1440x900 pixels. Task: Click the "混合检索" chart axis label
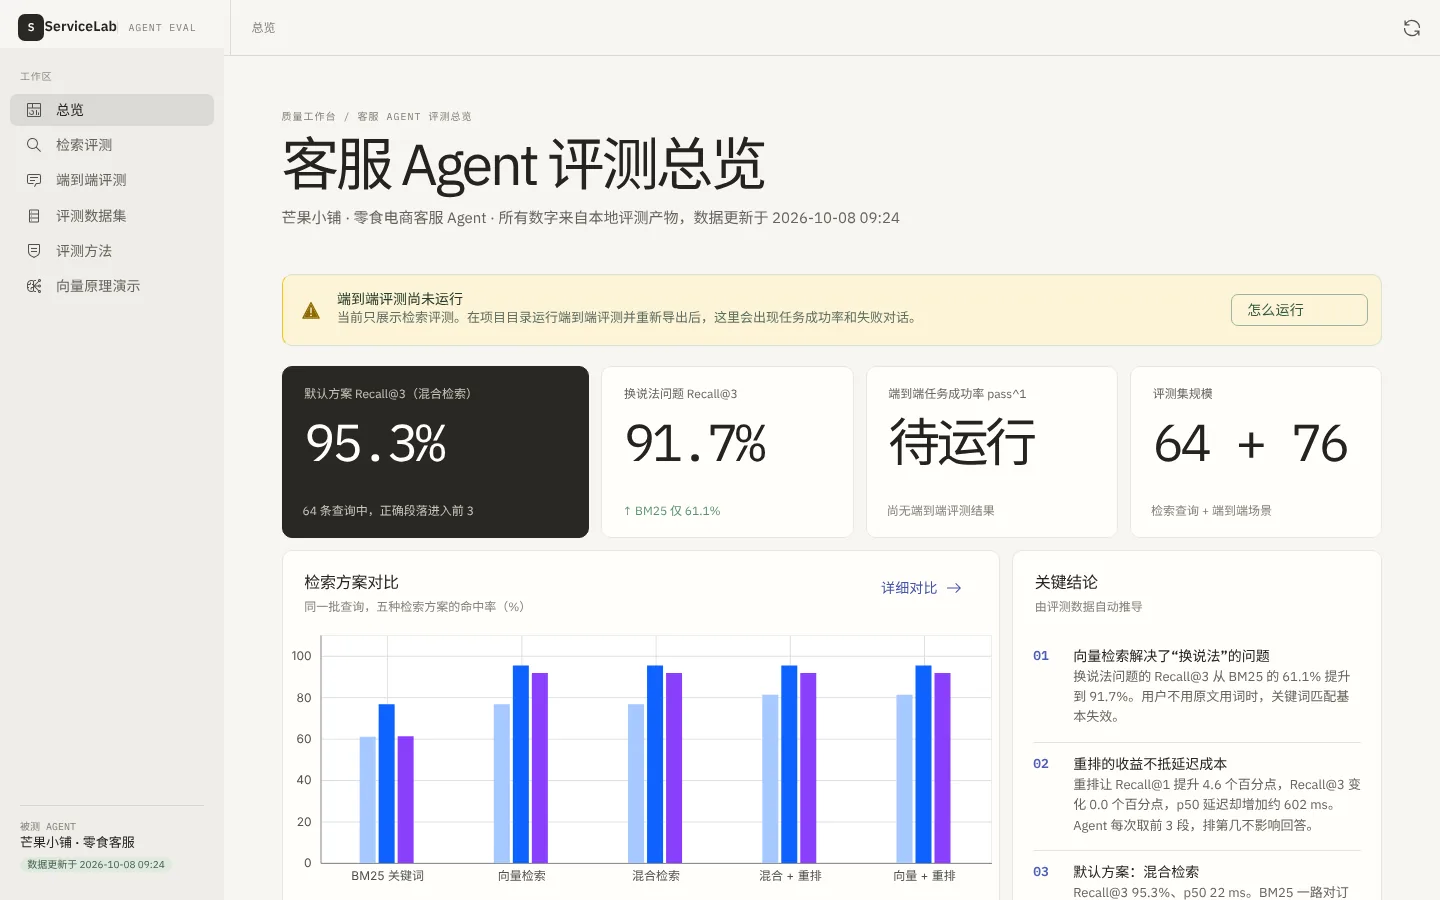pos(656,876)
